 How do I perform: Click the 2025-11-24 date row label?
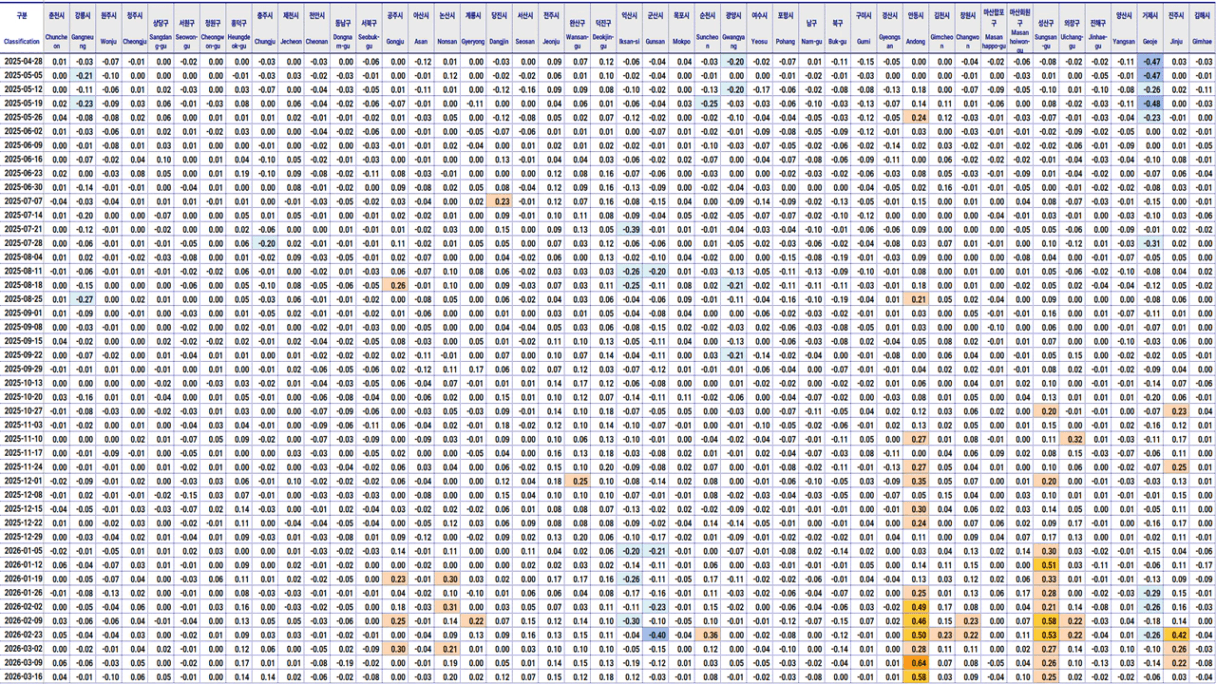pos(22,467)
